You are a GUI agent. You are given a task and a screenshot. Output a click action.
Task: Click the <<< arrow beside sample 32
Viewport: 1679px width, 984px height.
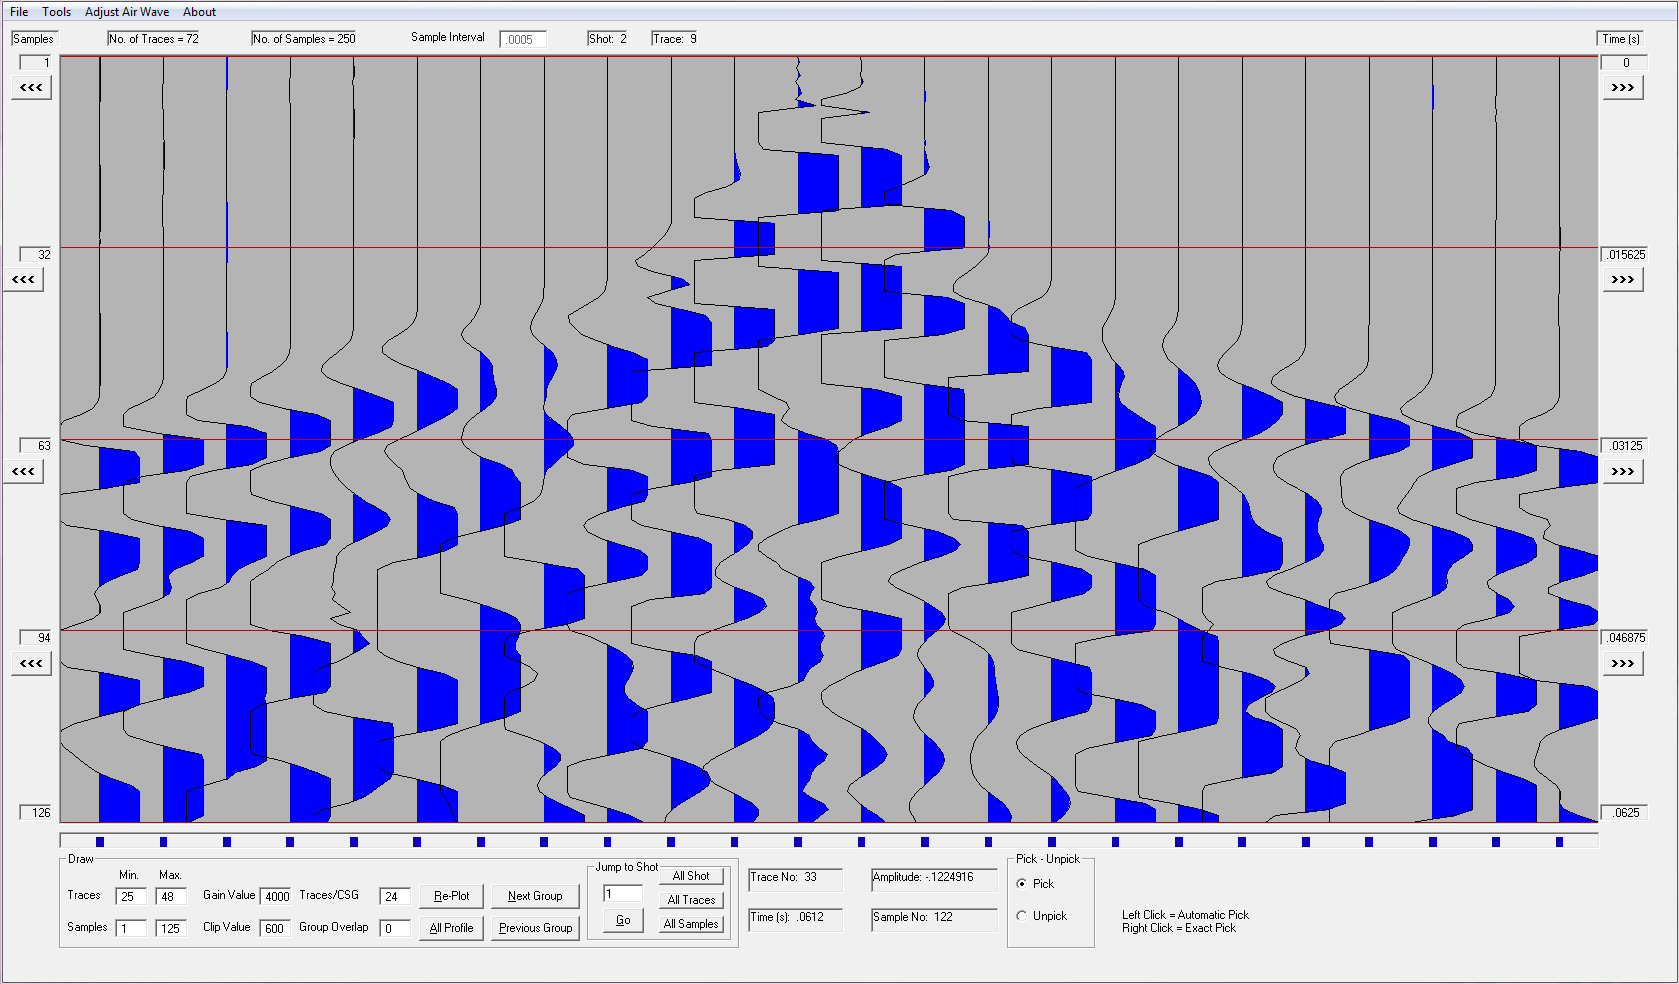click(x=24, y=280)
